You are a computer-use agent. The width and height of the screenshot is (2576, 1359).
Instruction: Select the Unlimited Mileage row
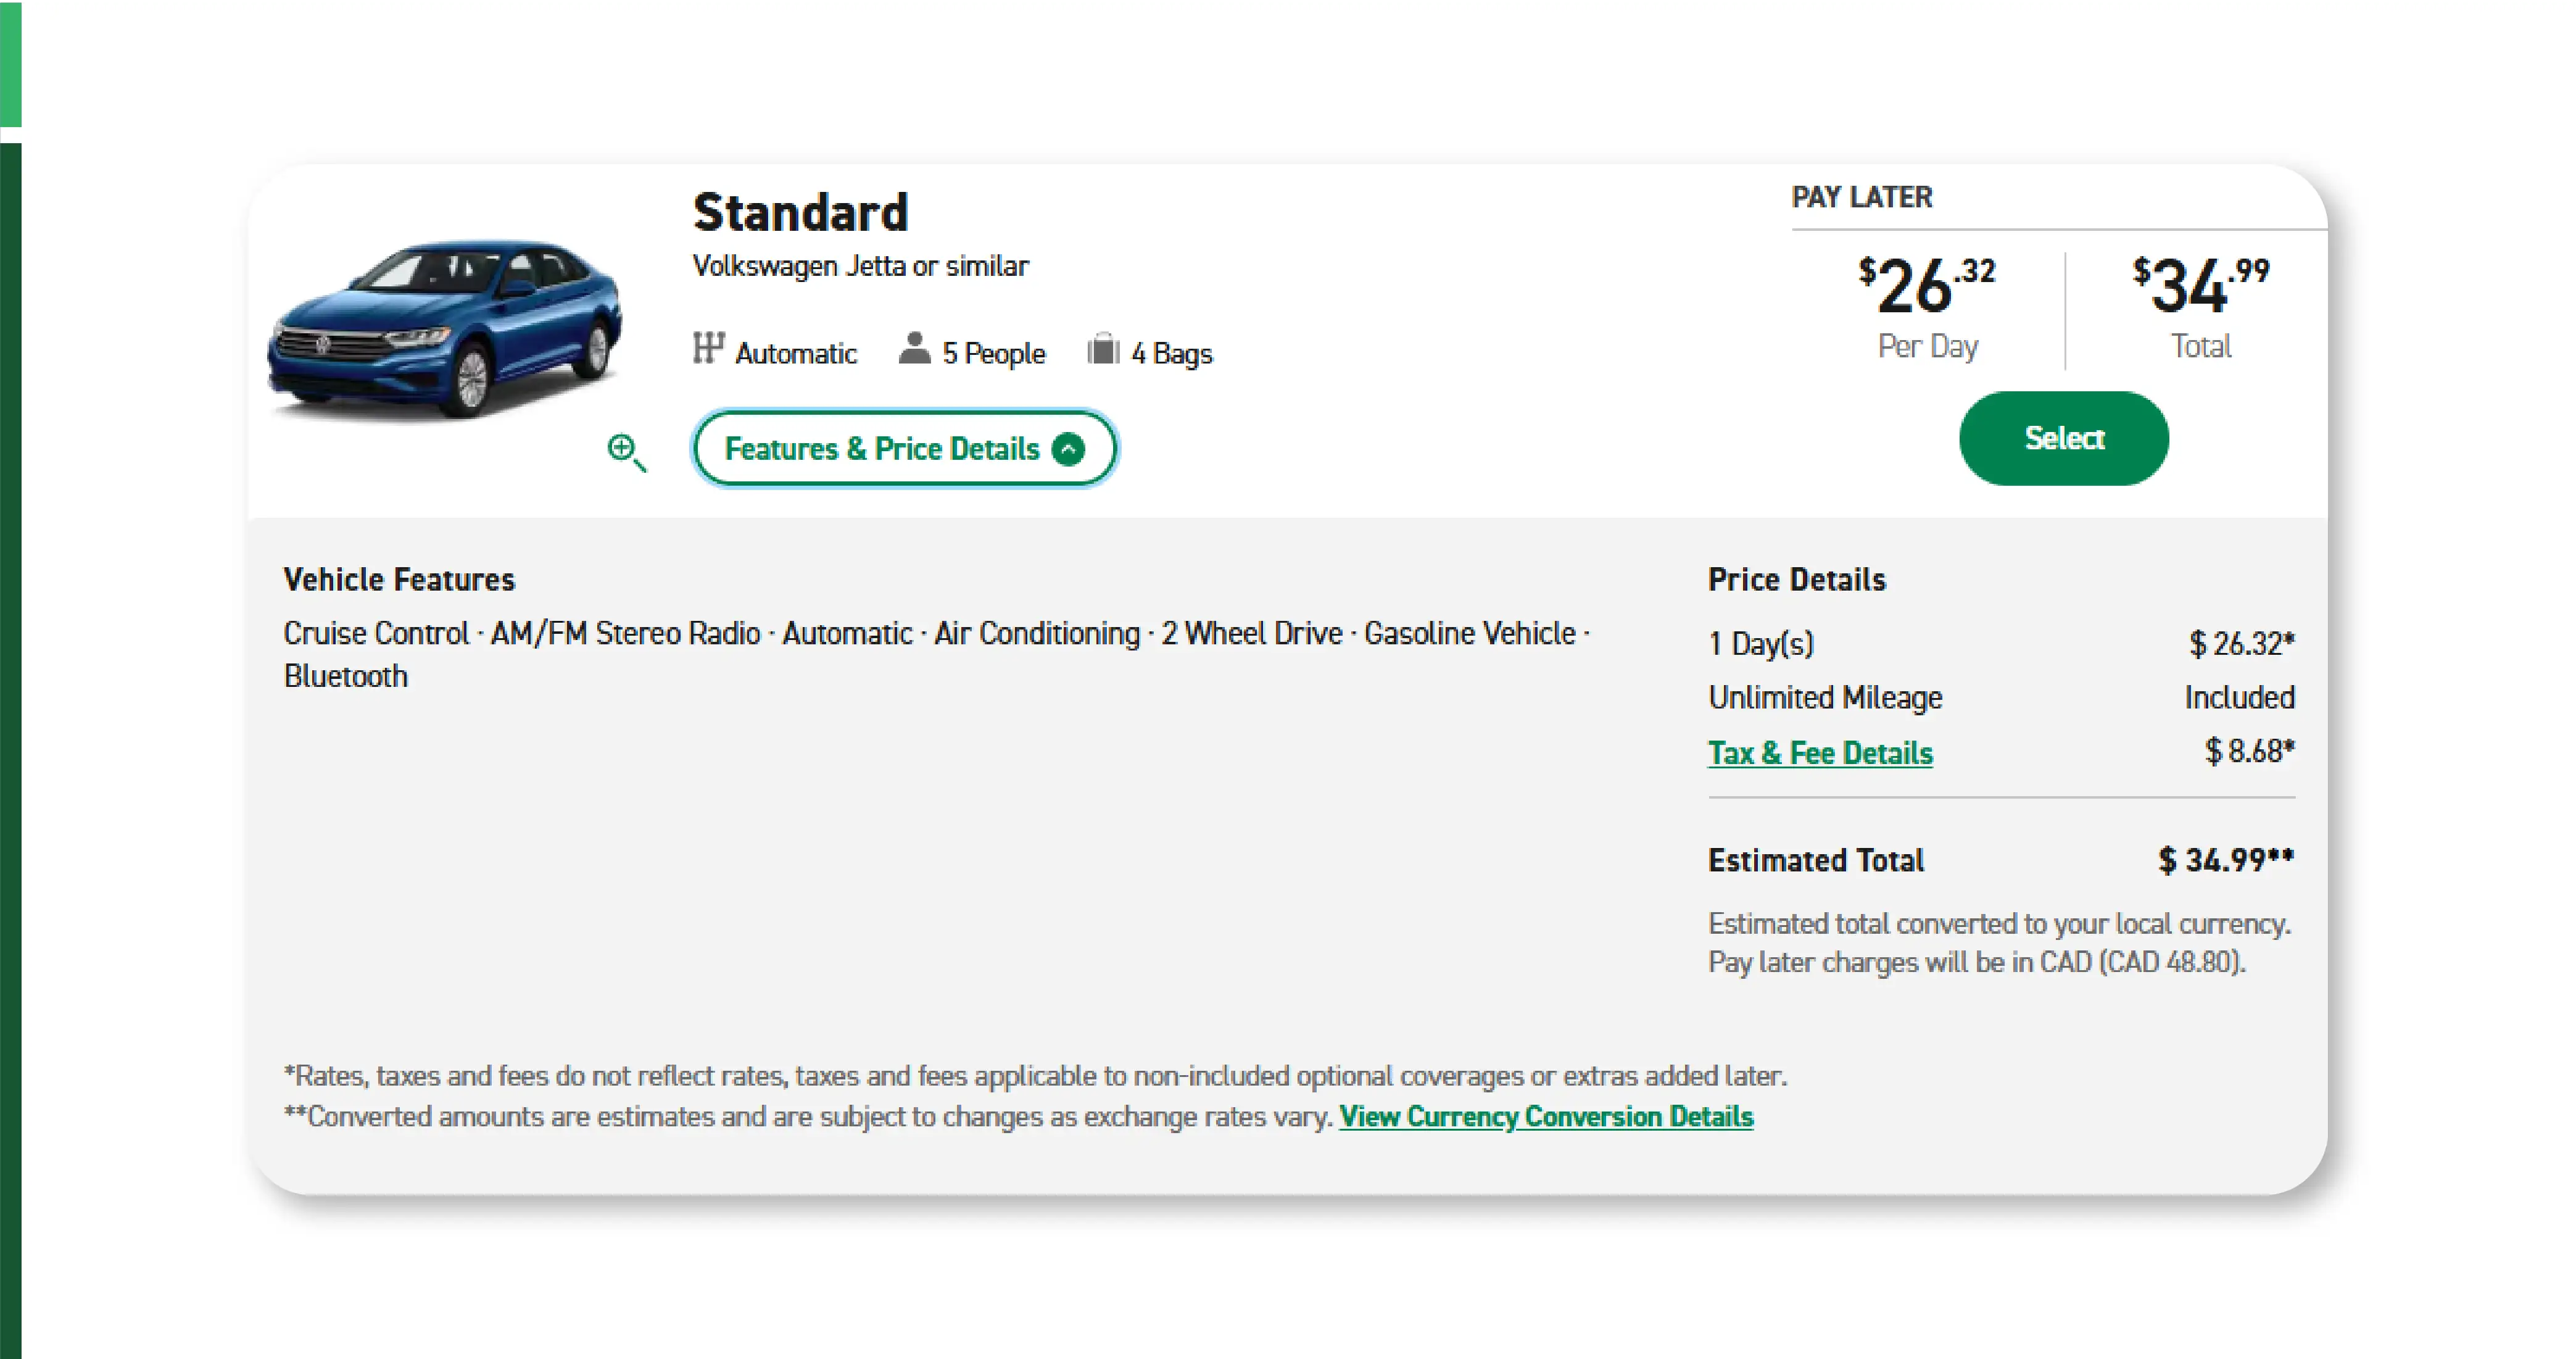point(1825,698)
